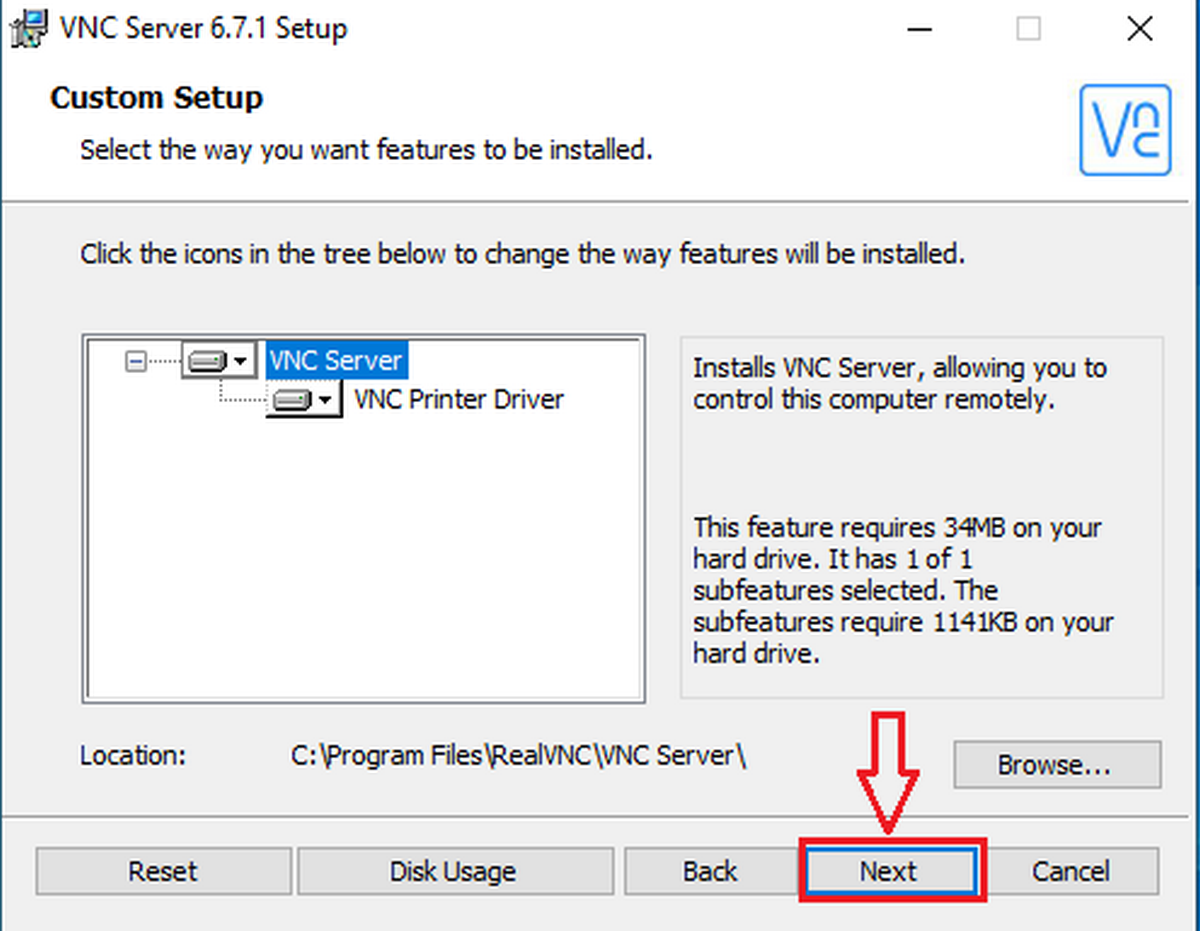The image size is (1200, 931).
Task: Select the VNC Printer Driver tree item
Action: click(x=459, y=400)
